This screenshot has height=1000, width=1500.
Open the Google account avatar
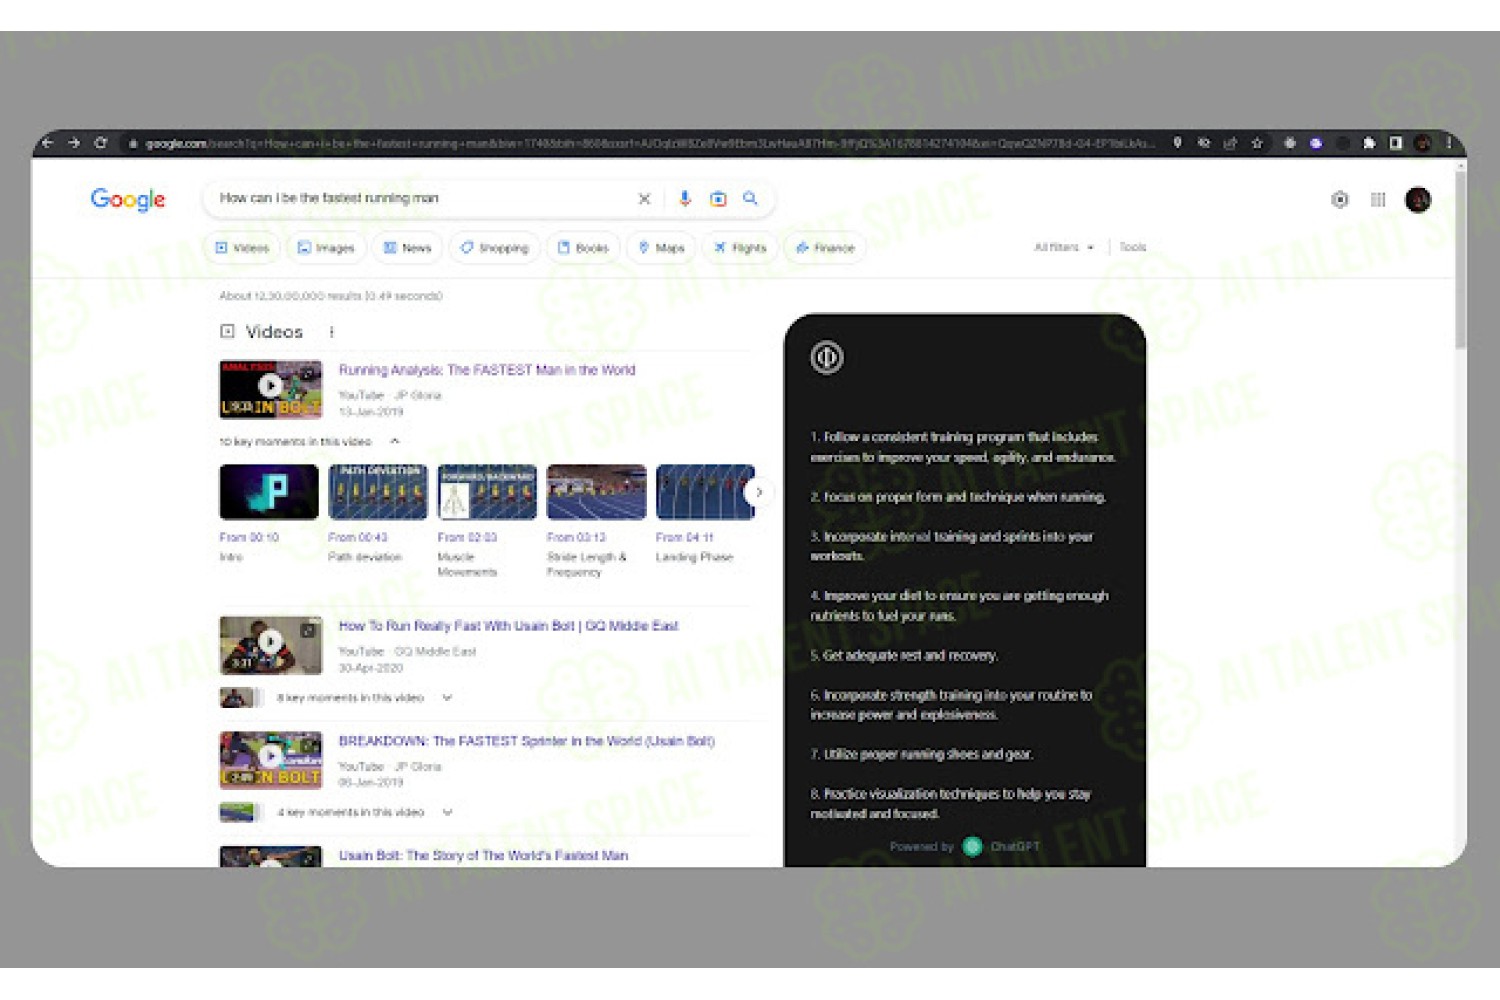1418,200
